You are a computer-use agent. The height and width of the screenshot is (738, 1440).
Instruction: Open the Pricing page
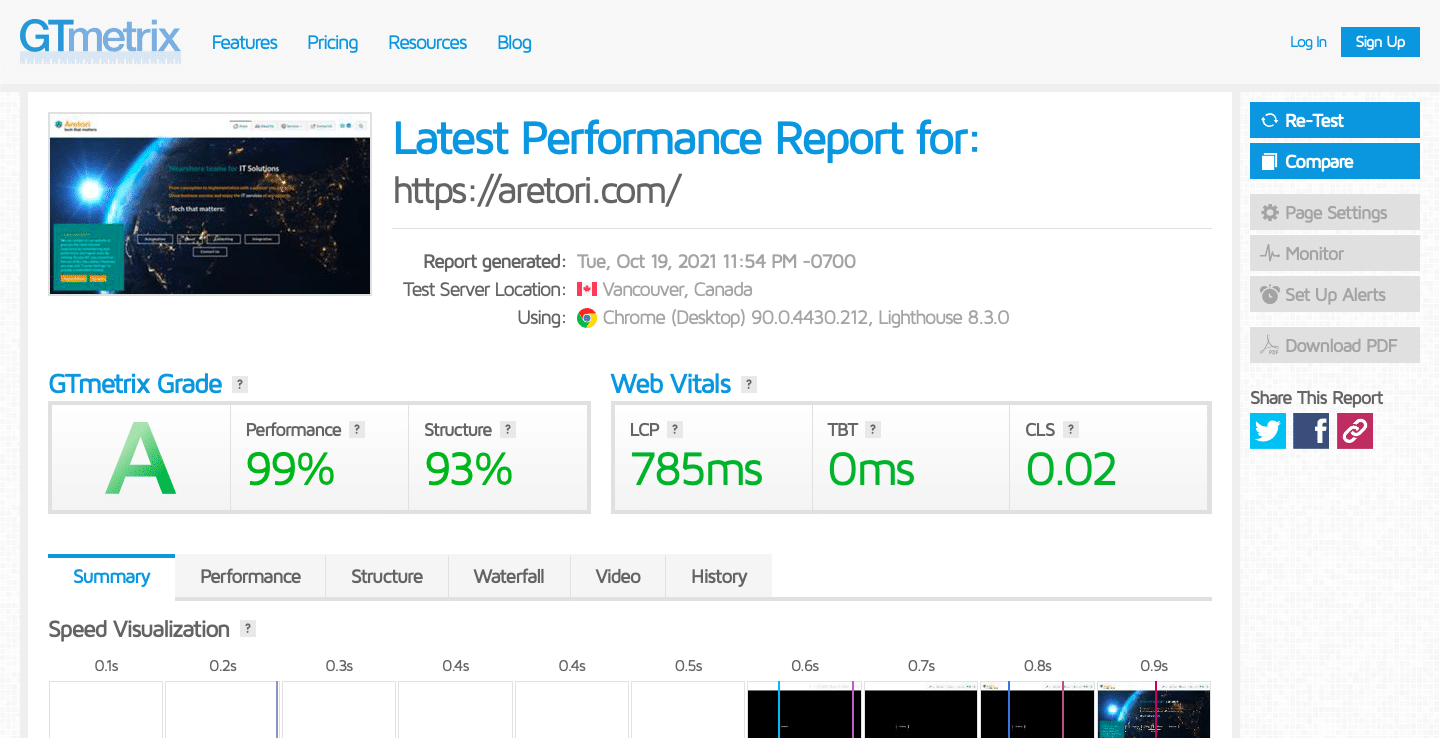click(x=332, y=42)
